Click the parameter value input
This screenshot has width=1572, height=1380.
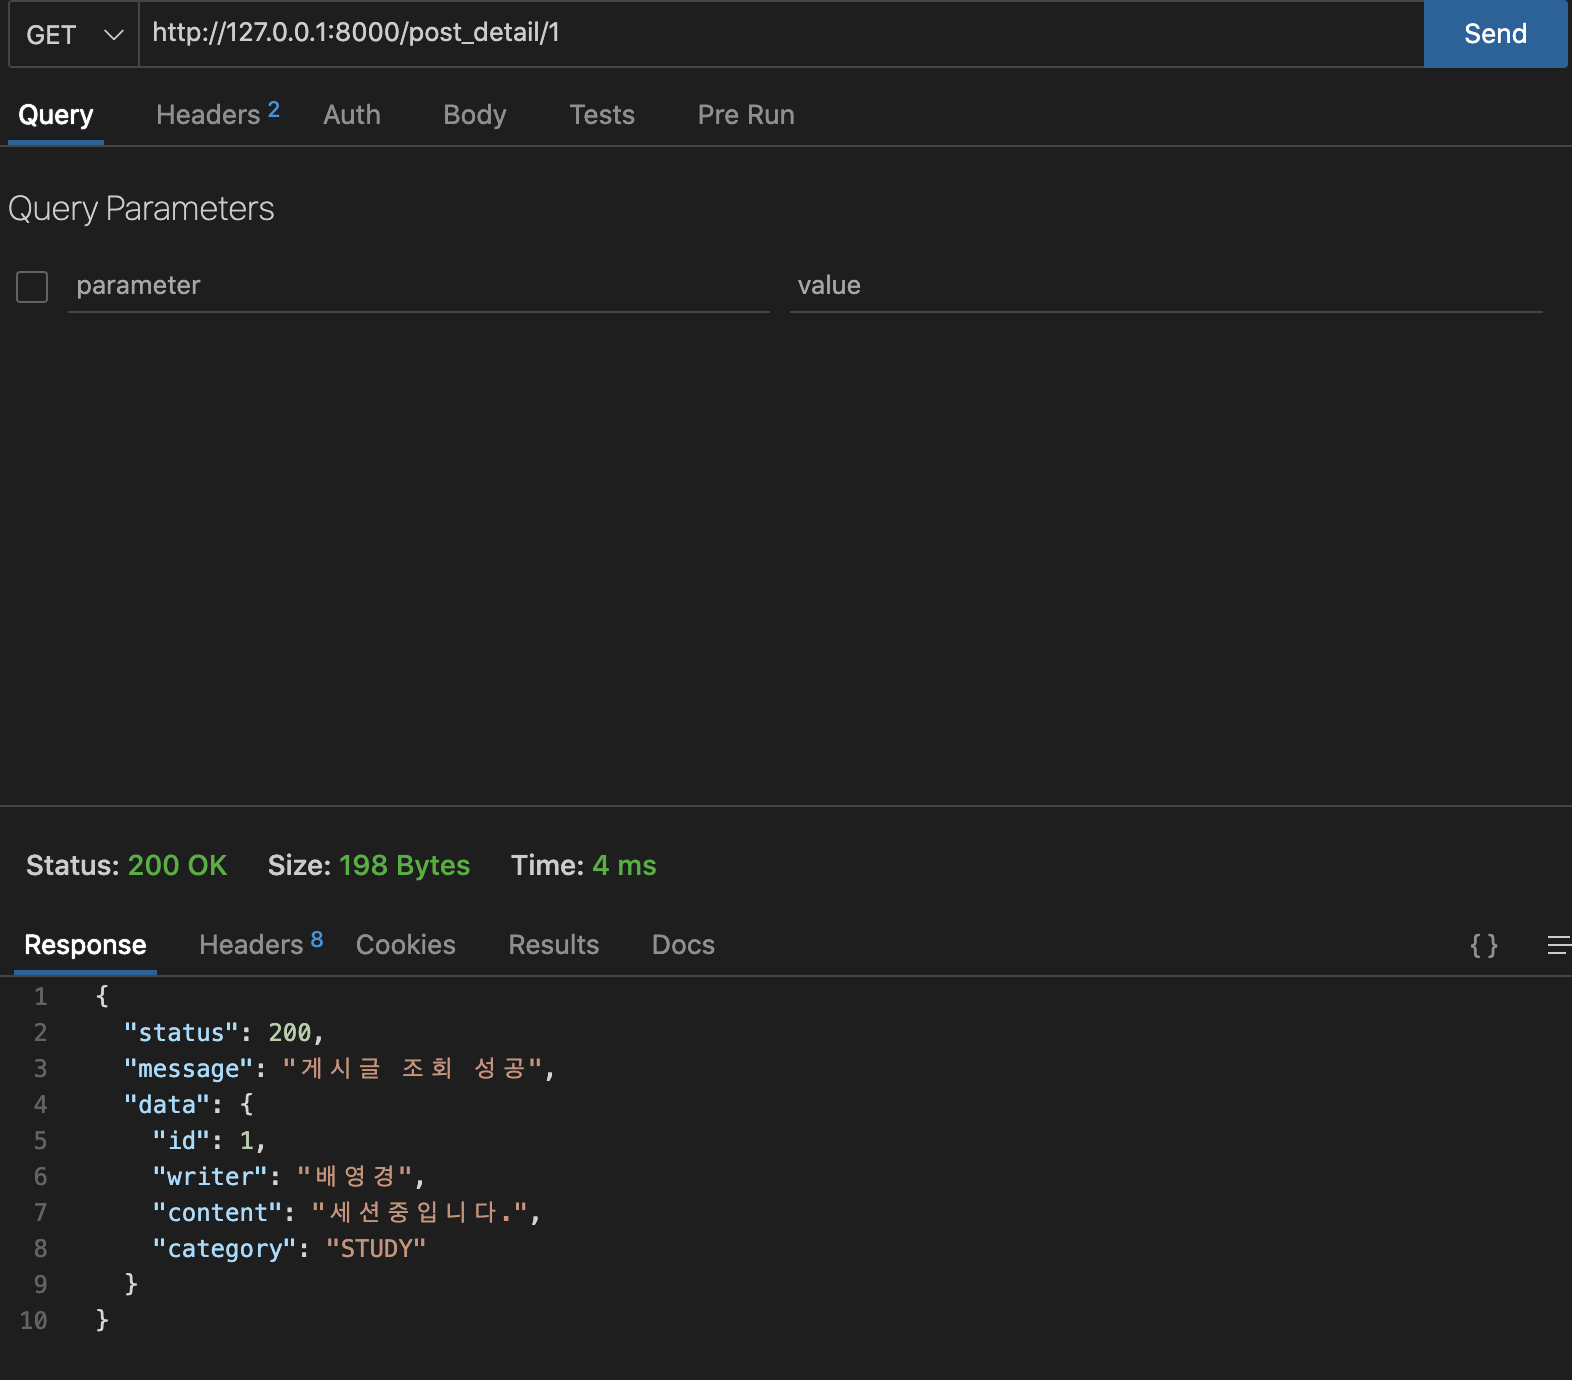1166,286
